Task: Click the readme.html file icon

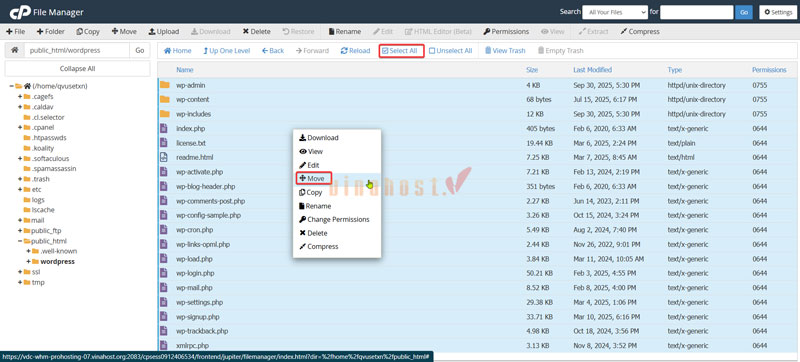Action: coord(164,157)
